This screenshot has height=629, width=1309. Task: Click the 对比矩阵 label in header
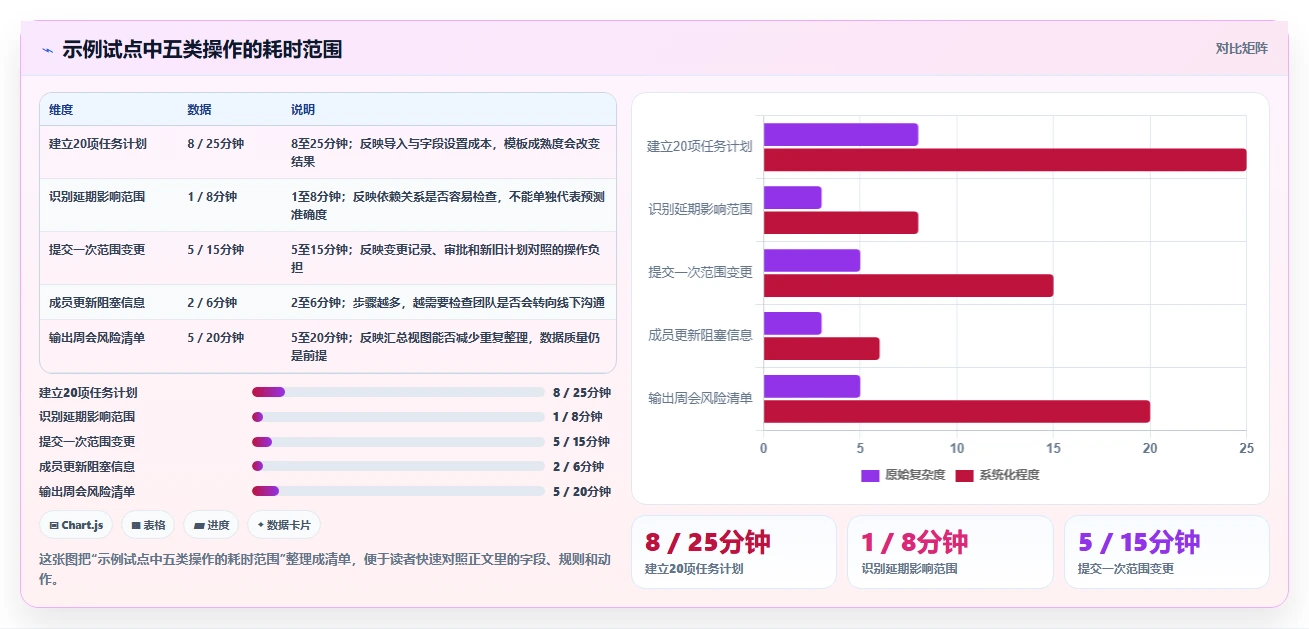tap(1241, 48)
